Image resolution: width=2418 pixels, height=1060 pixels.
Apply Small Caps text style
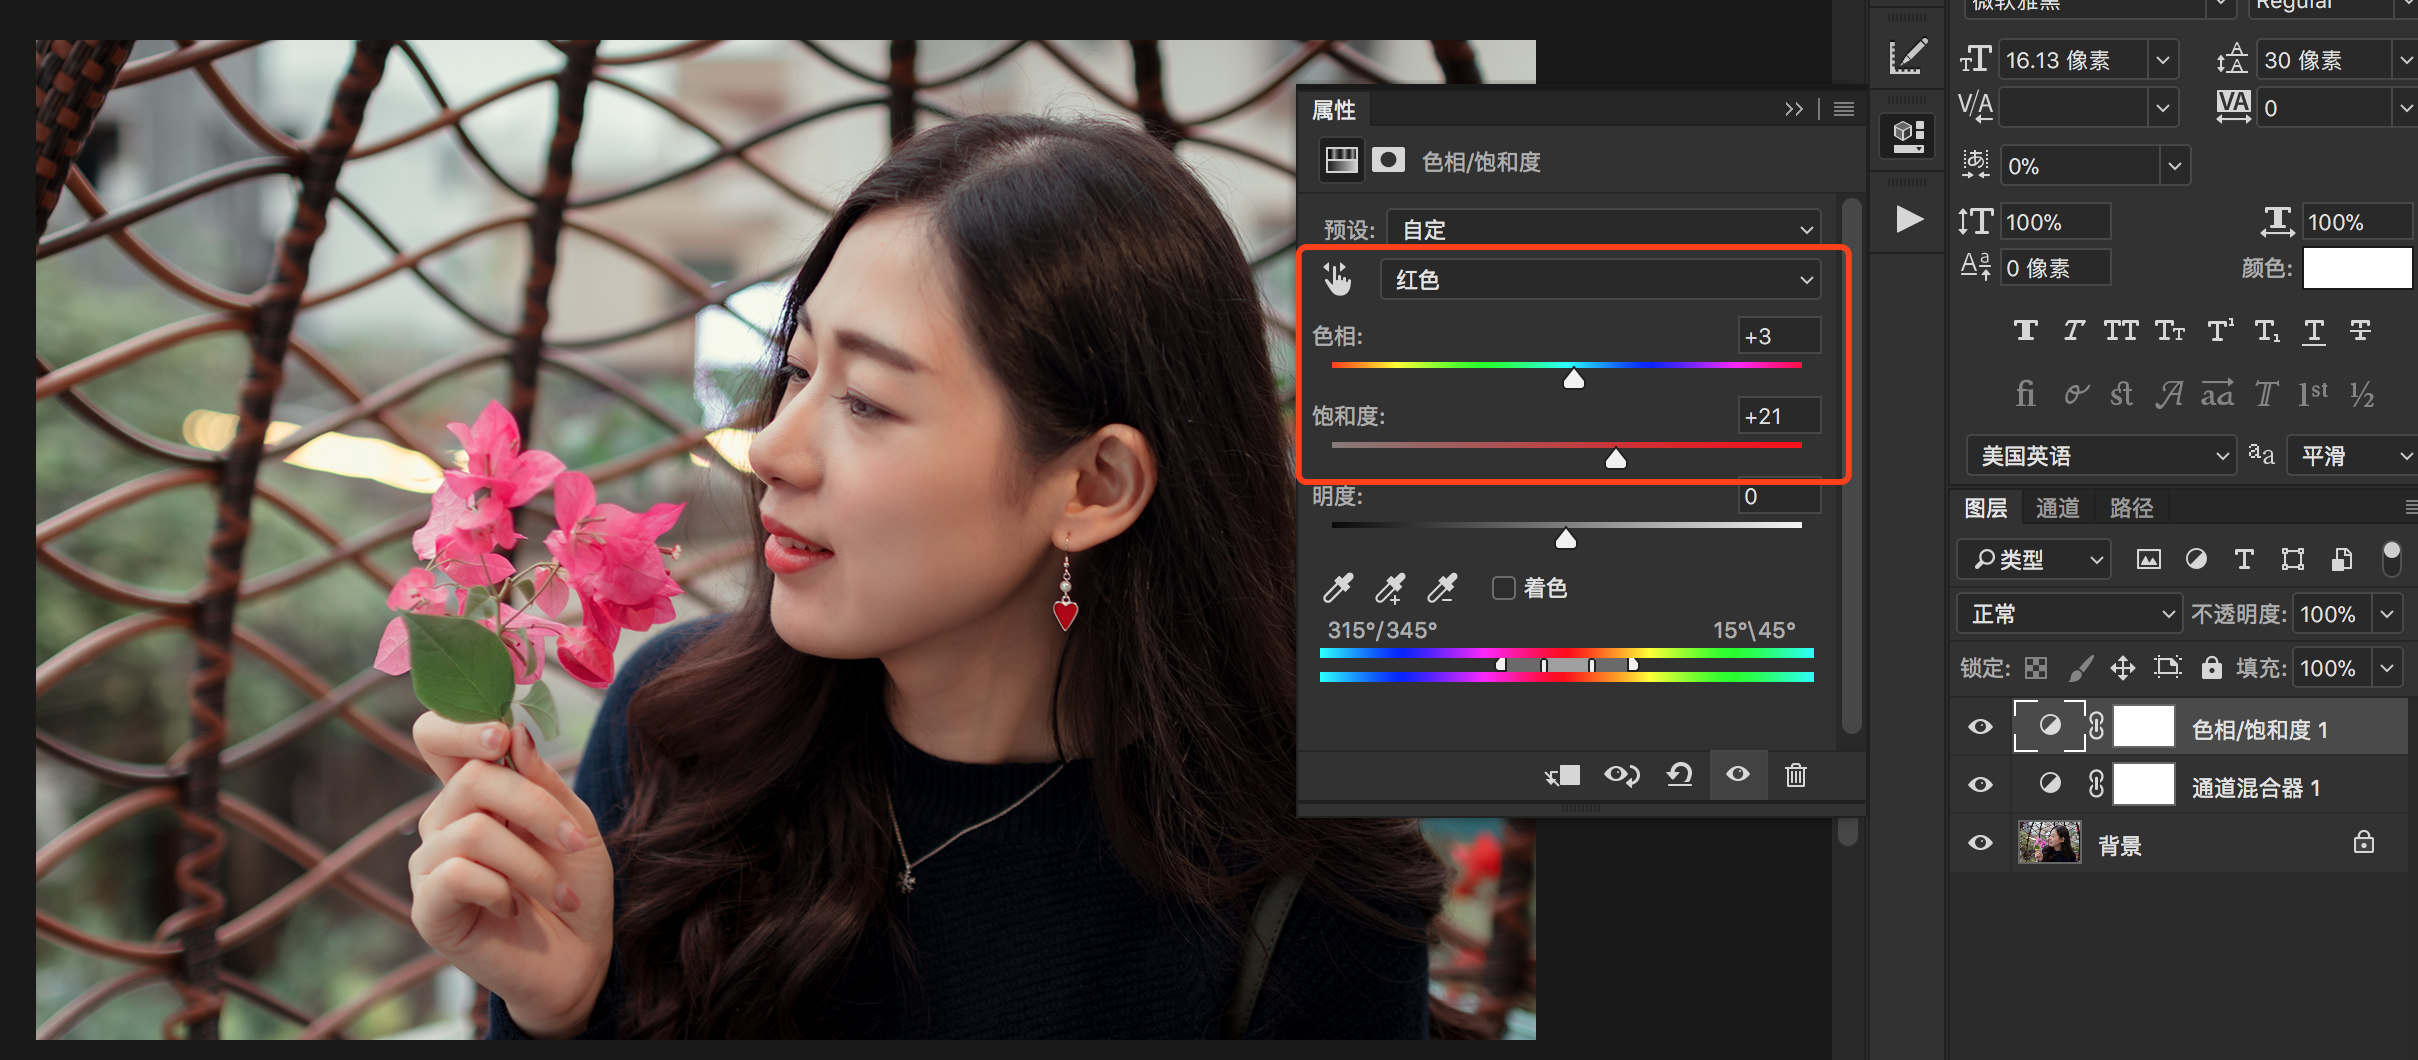pyautogui.click(x=2170, y=331)
